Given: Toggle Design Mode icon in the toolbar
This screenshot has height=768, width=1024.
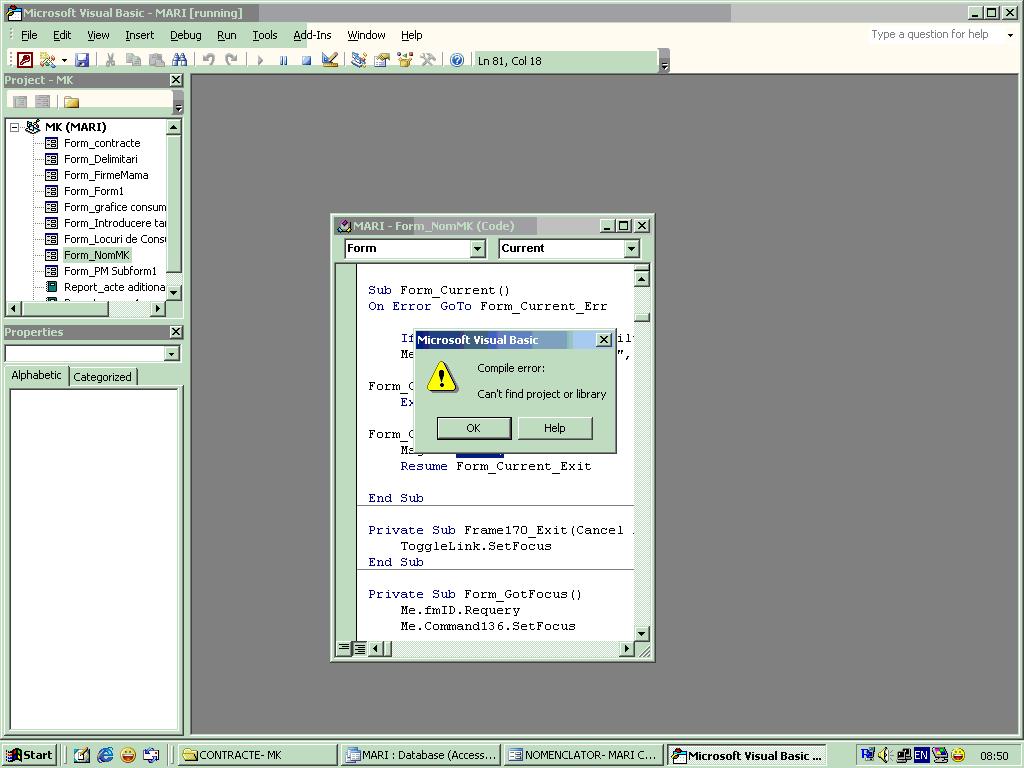Looking at the screenshot, I should pos(330,60).
